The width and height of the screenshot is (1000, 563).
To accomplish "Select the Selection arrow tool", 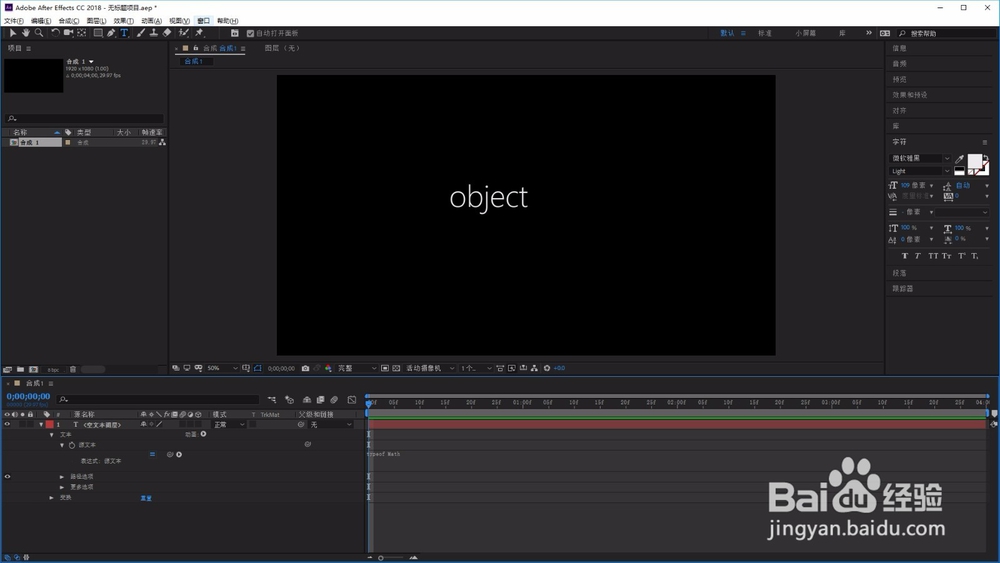I will (x=13, y=33).
